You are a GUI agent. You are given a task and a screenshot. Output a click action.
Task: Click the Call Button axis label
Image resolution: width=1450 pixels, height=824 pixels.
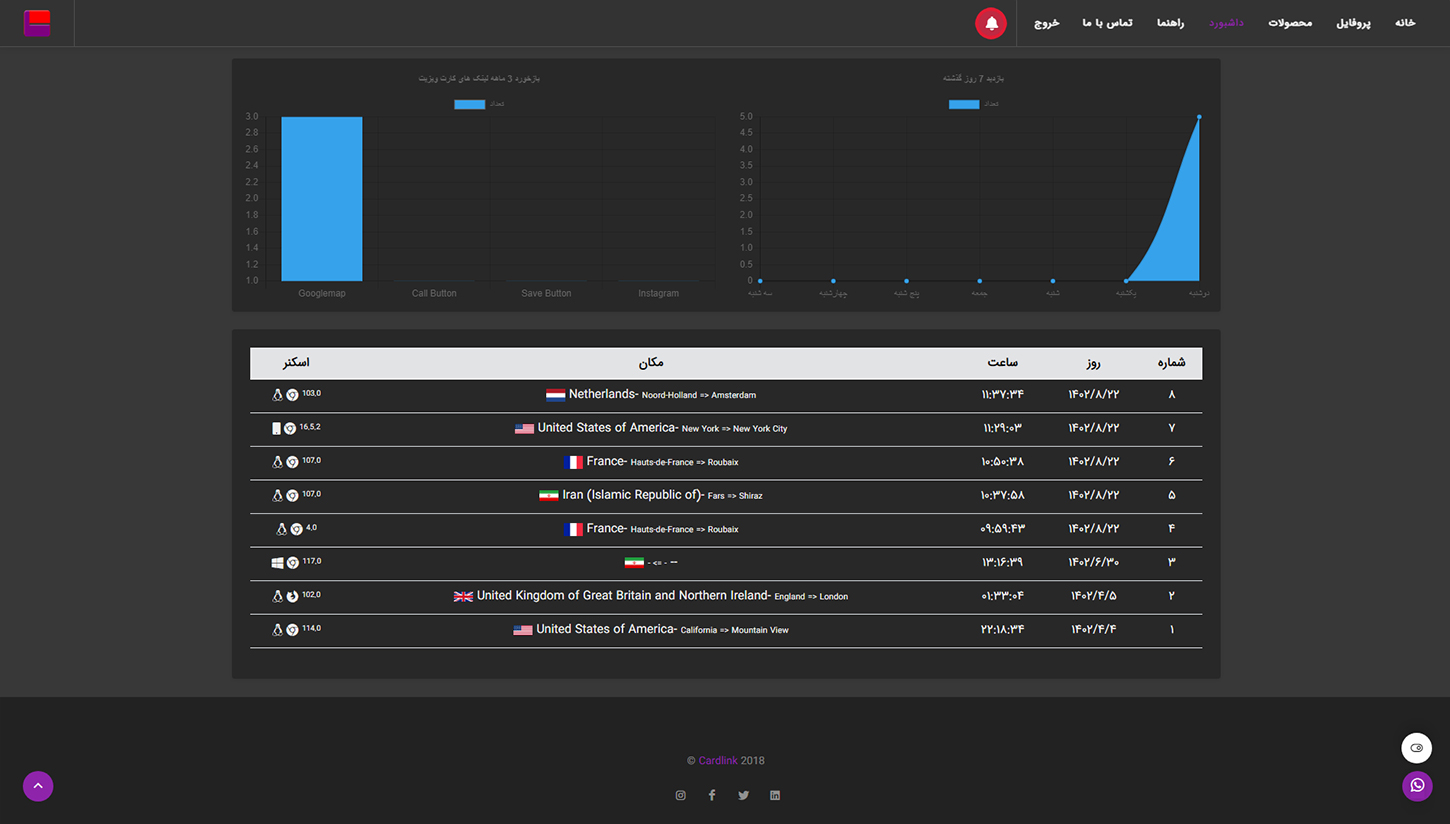(x=434, y=294)
